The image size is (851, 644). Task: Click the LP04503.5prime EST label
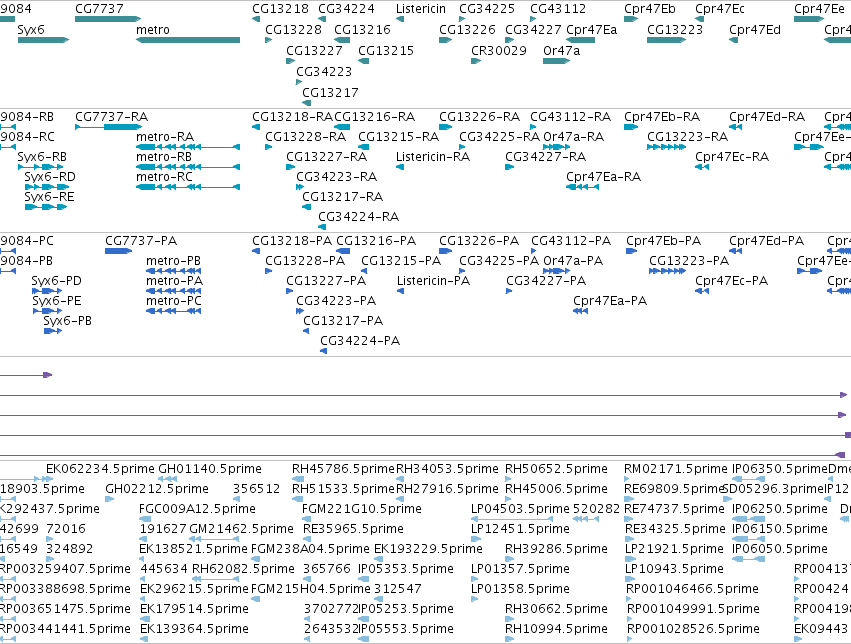[520, 509]
